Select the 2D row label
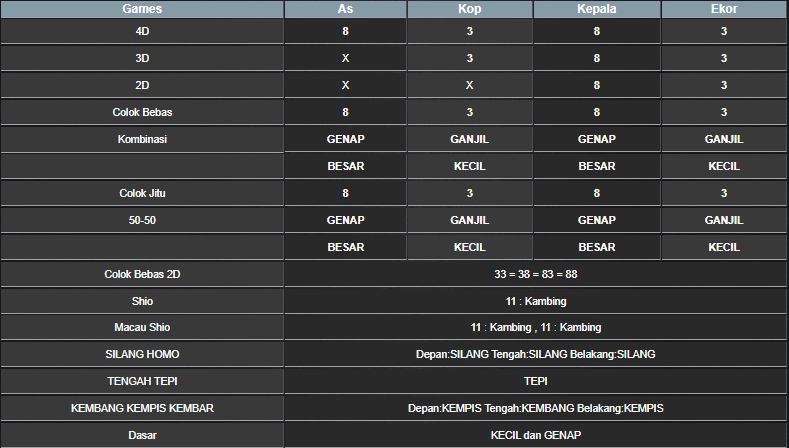This screenshot has width=789, height=448. tap(142, 85)
